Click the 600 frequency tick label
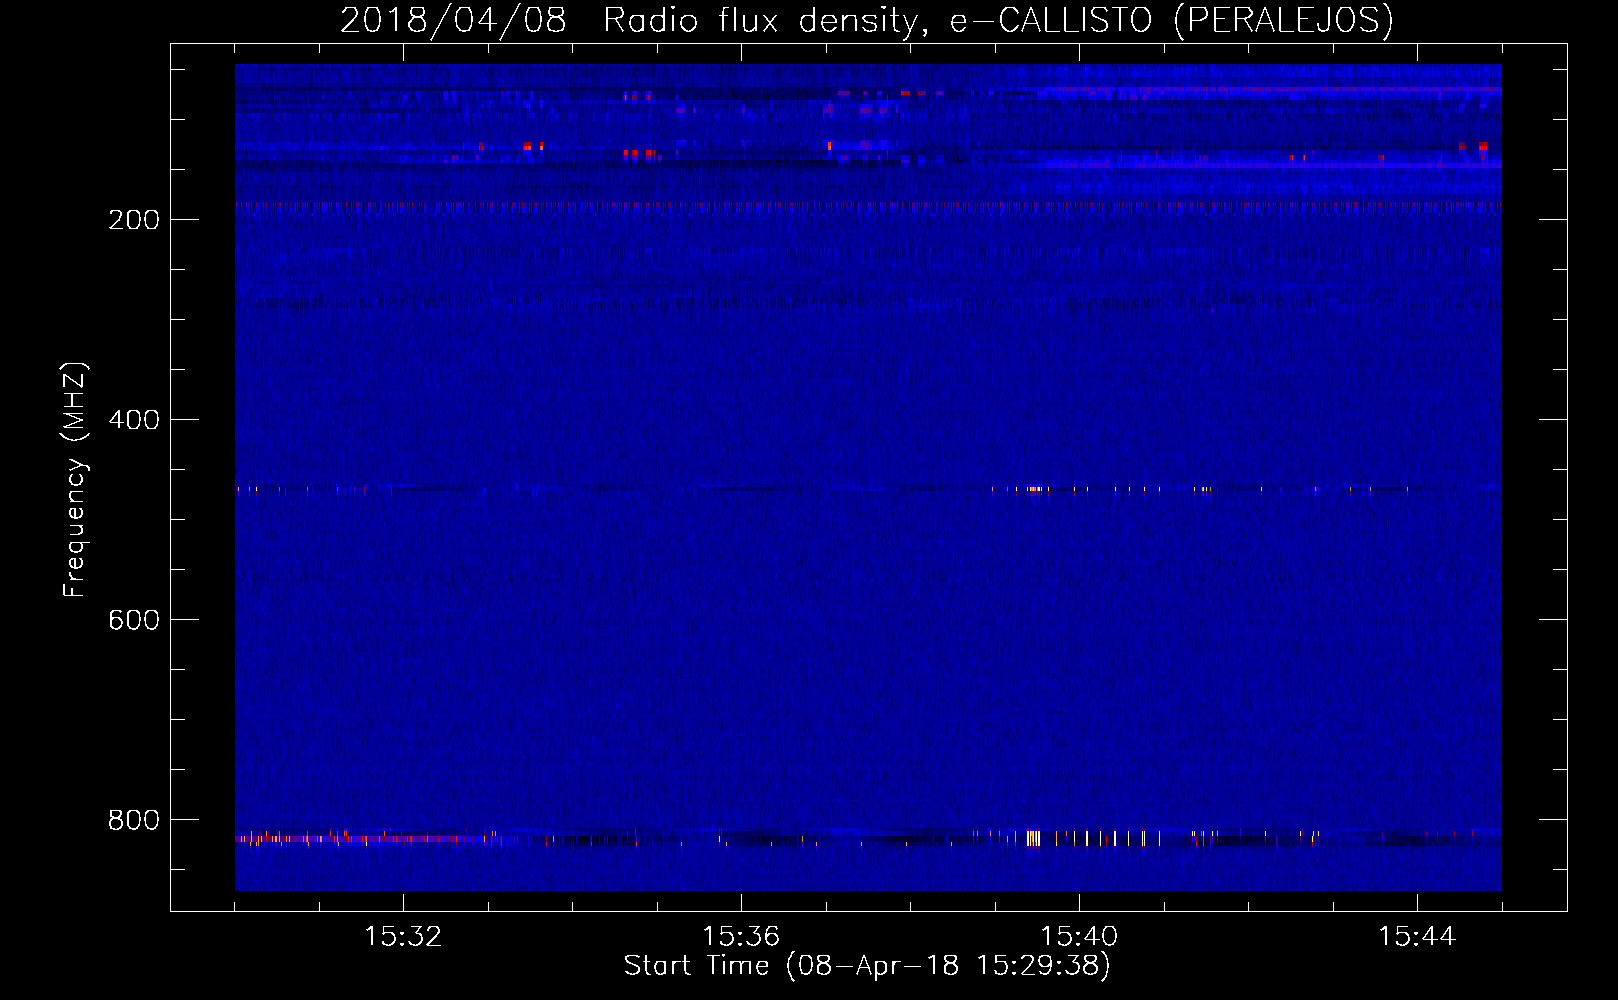 click(134, 620)
